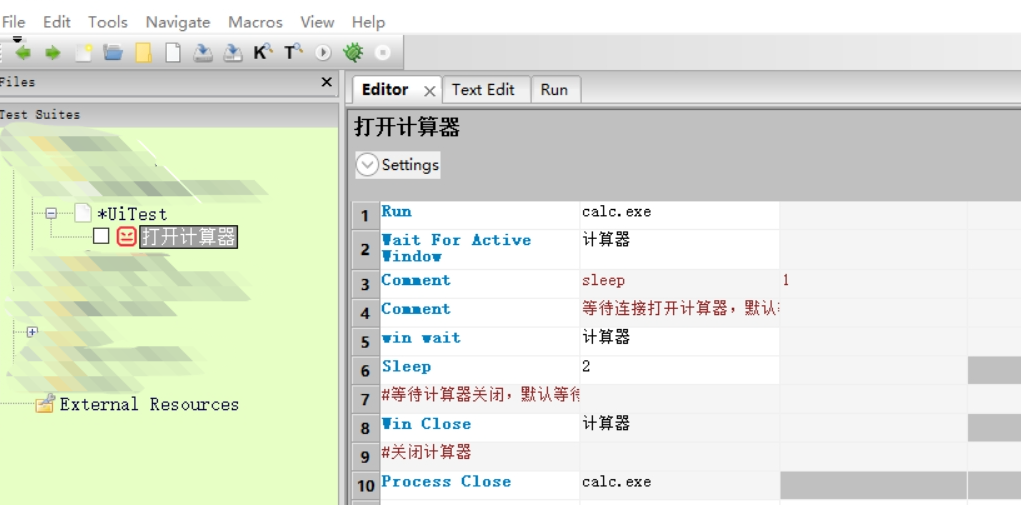Viewport: 1021px width, 505px height.
Task: Expand the plus node in the suite tree
Action: pyautogui.click(x=32, y=332)
